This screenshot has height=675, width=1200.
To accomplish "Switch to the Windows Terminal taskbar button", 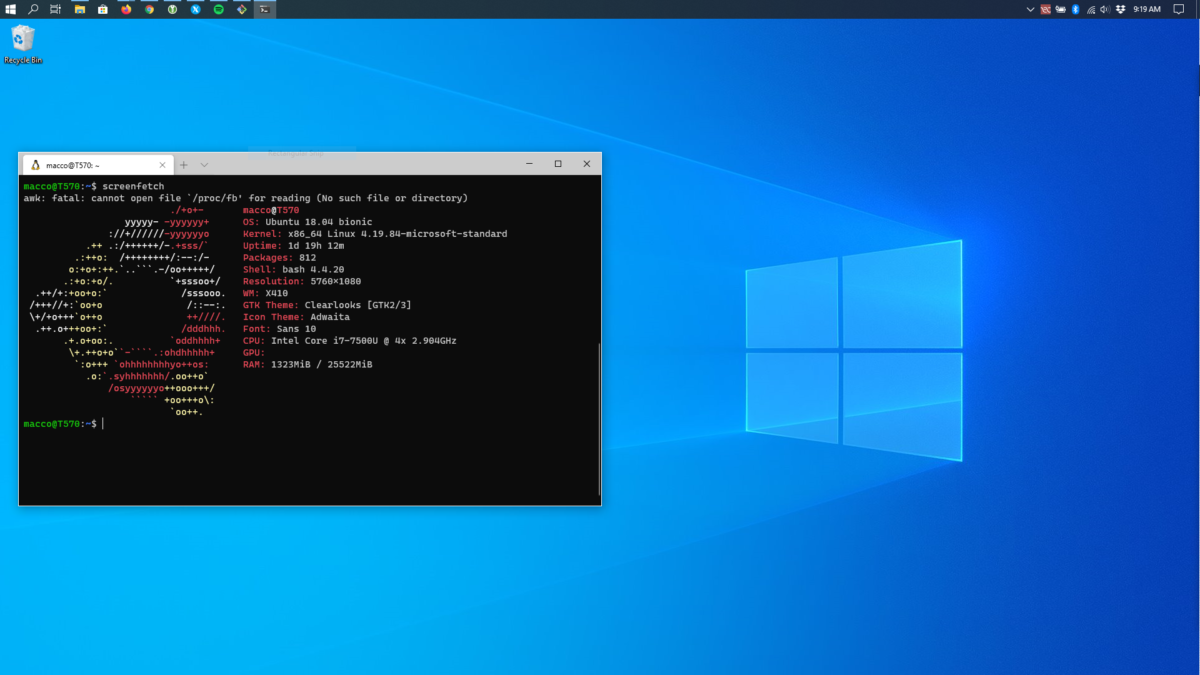I will pos(264,9).
